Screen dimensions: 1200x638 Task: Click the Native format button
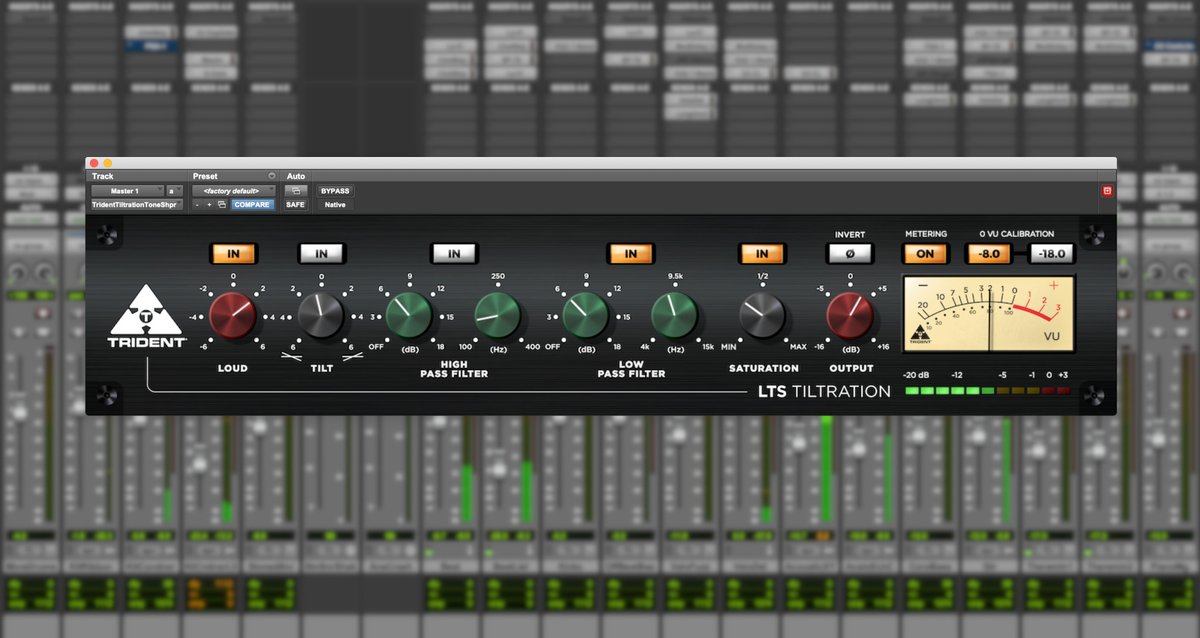tap(334, 205)
